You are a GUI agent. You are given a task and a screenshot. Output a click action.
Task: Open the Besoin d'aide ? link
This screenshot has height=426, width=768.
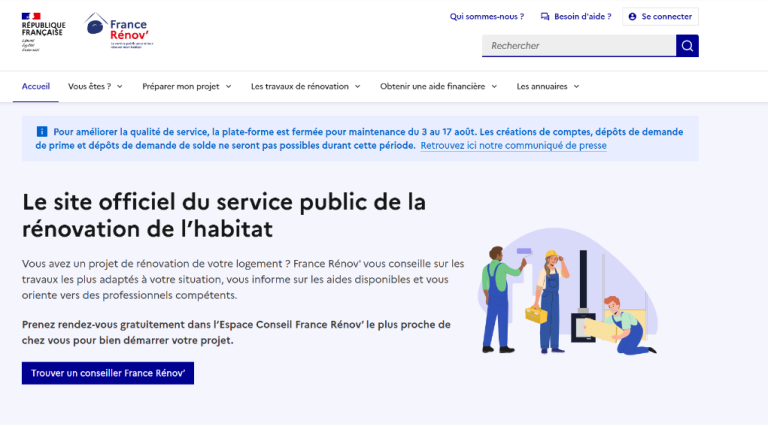tap(576, 17)
